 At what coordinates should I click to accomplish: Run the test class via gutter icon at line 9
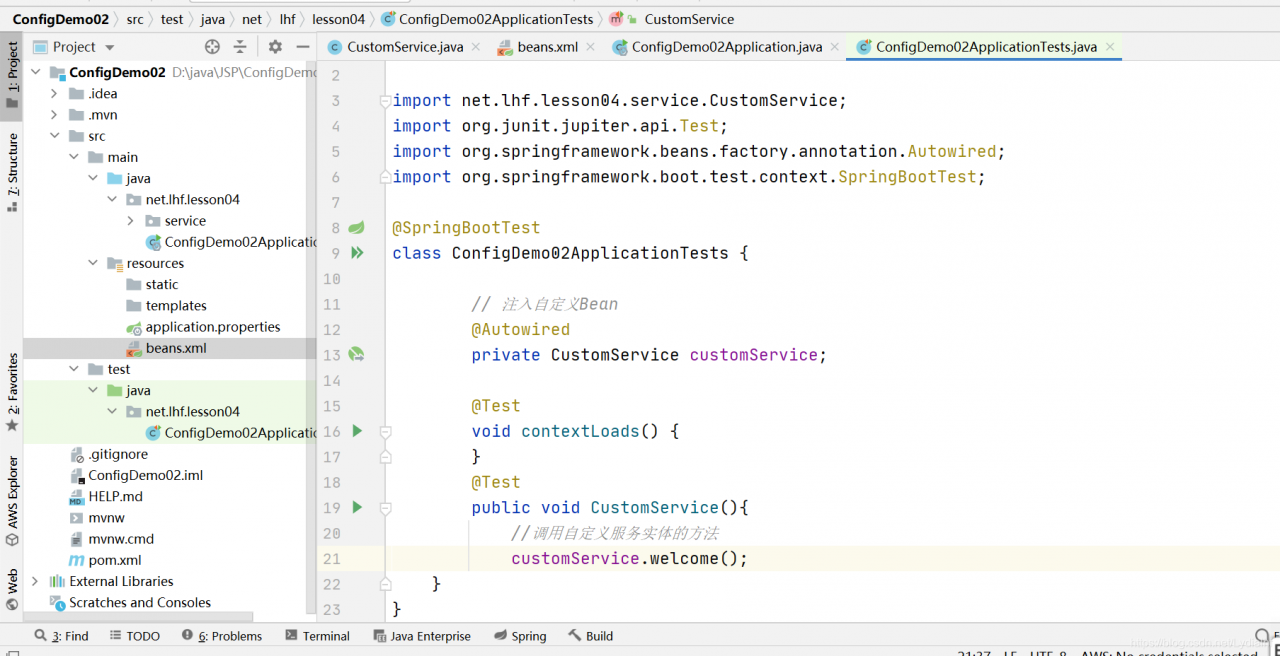point(357,253)
